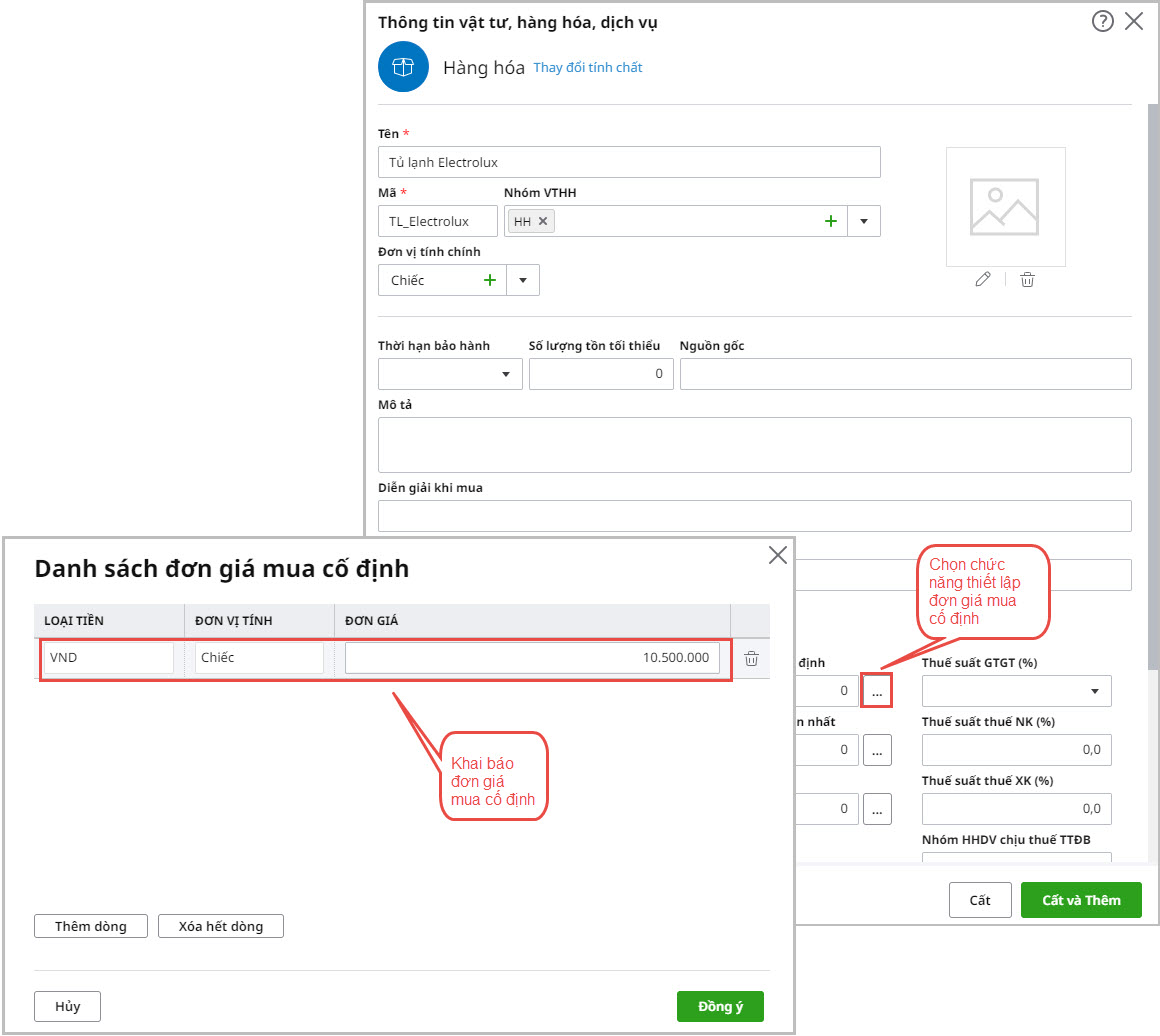Click the help question mark icon
The height and width of the screenshot is (1036, 1160).
point(1102,21)
